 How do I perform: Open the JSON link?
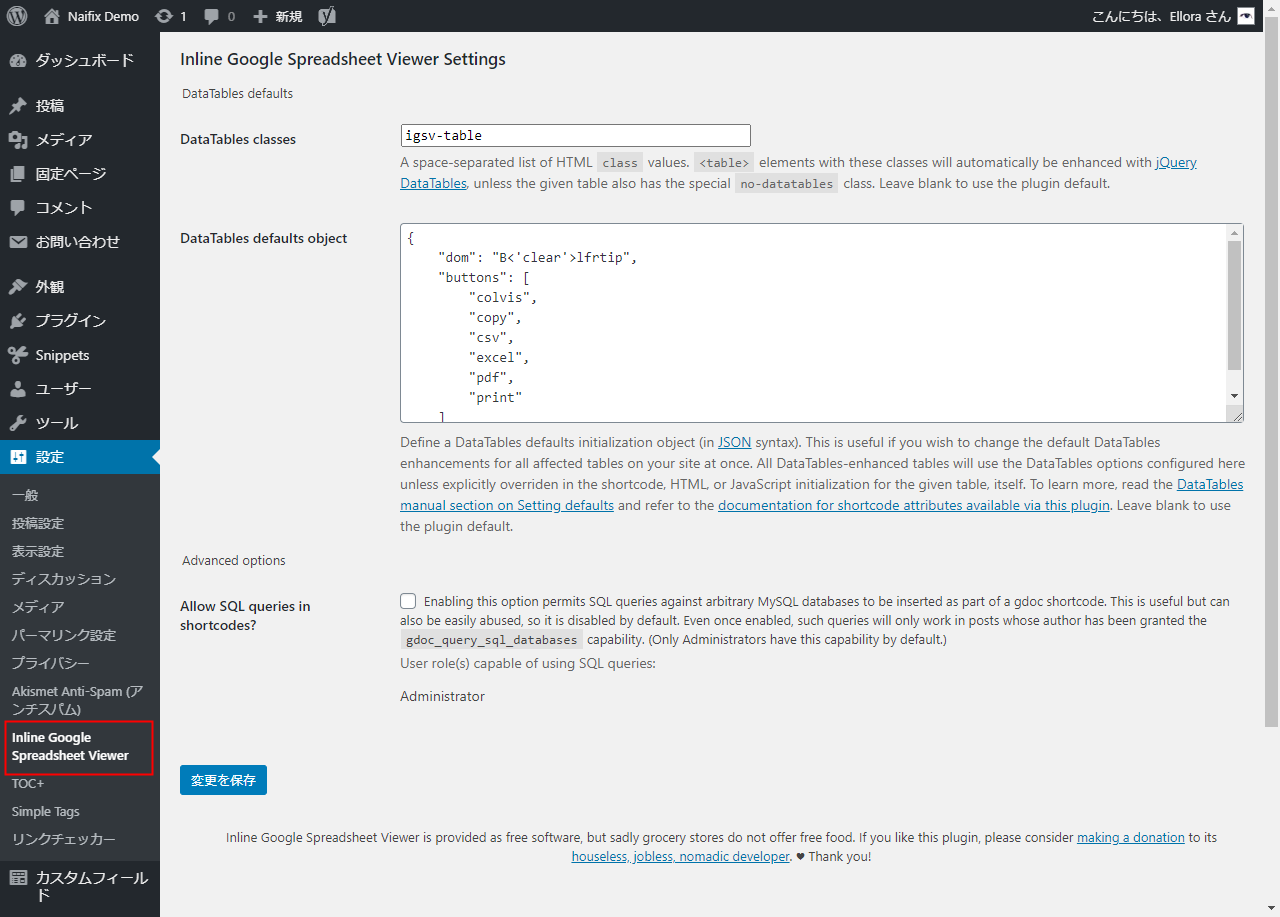point(734,441)
